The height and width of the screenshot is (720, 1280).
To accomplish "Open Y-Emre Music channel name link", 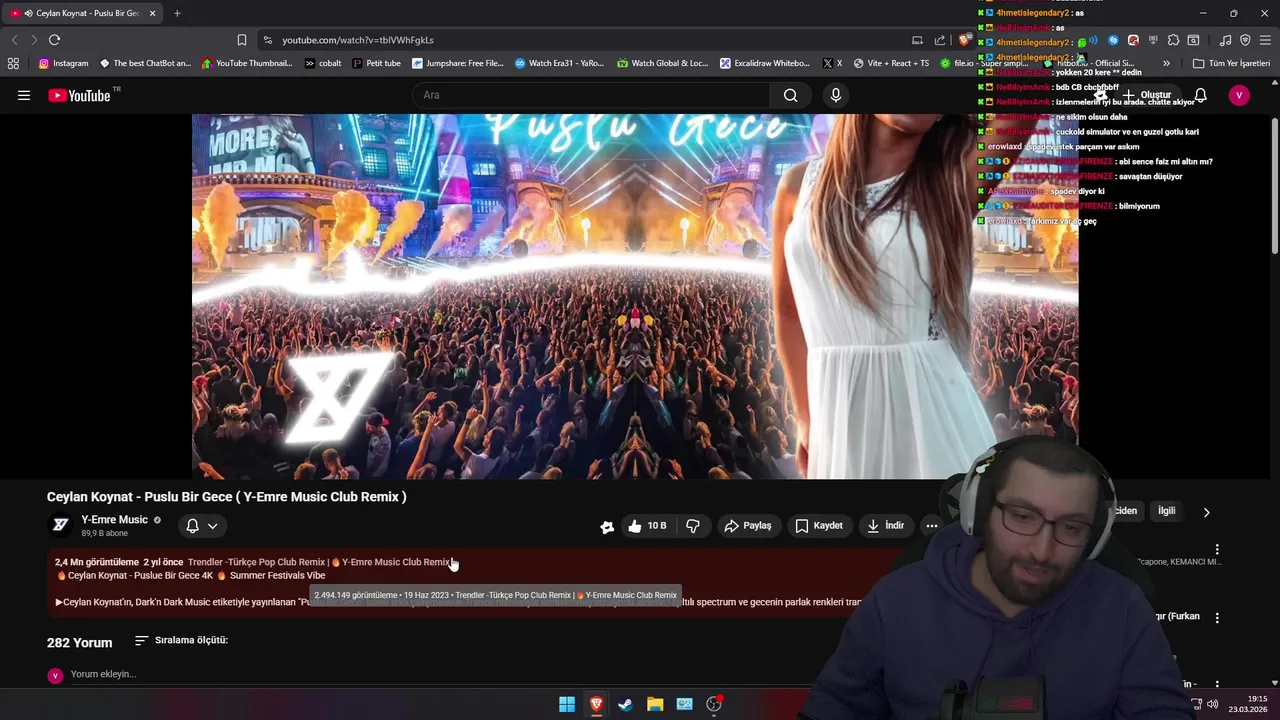I will click(114, 520).
